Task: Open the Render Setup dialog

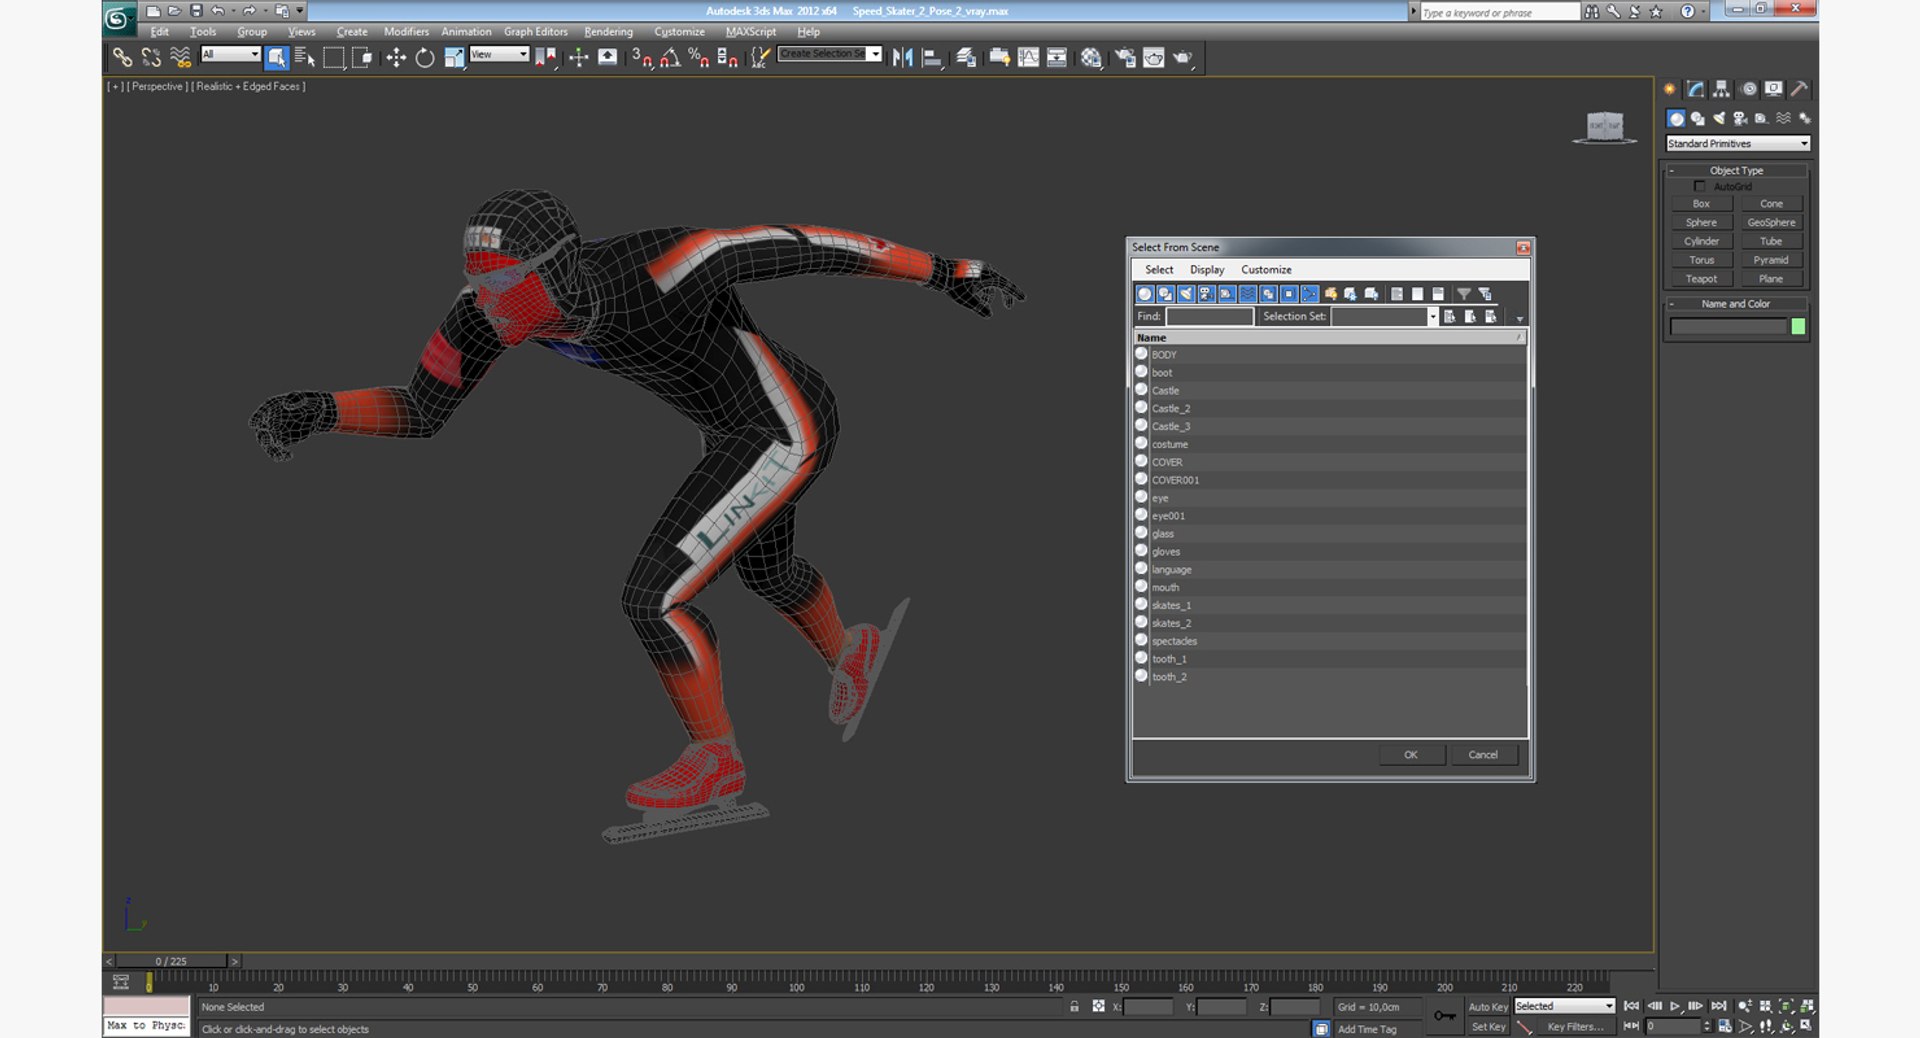Action: (x=1125, y=58)
